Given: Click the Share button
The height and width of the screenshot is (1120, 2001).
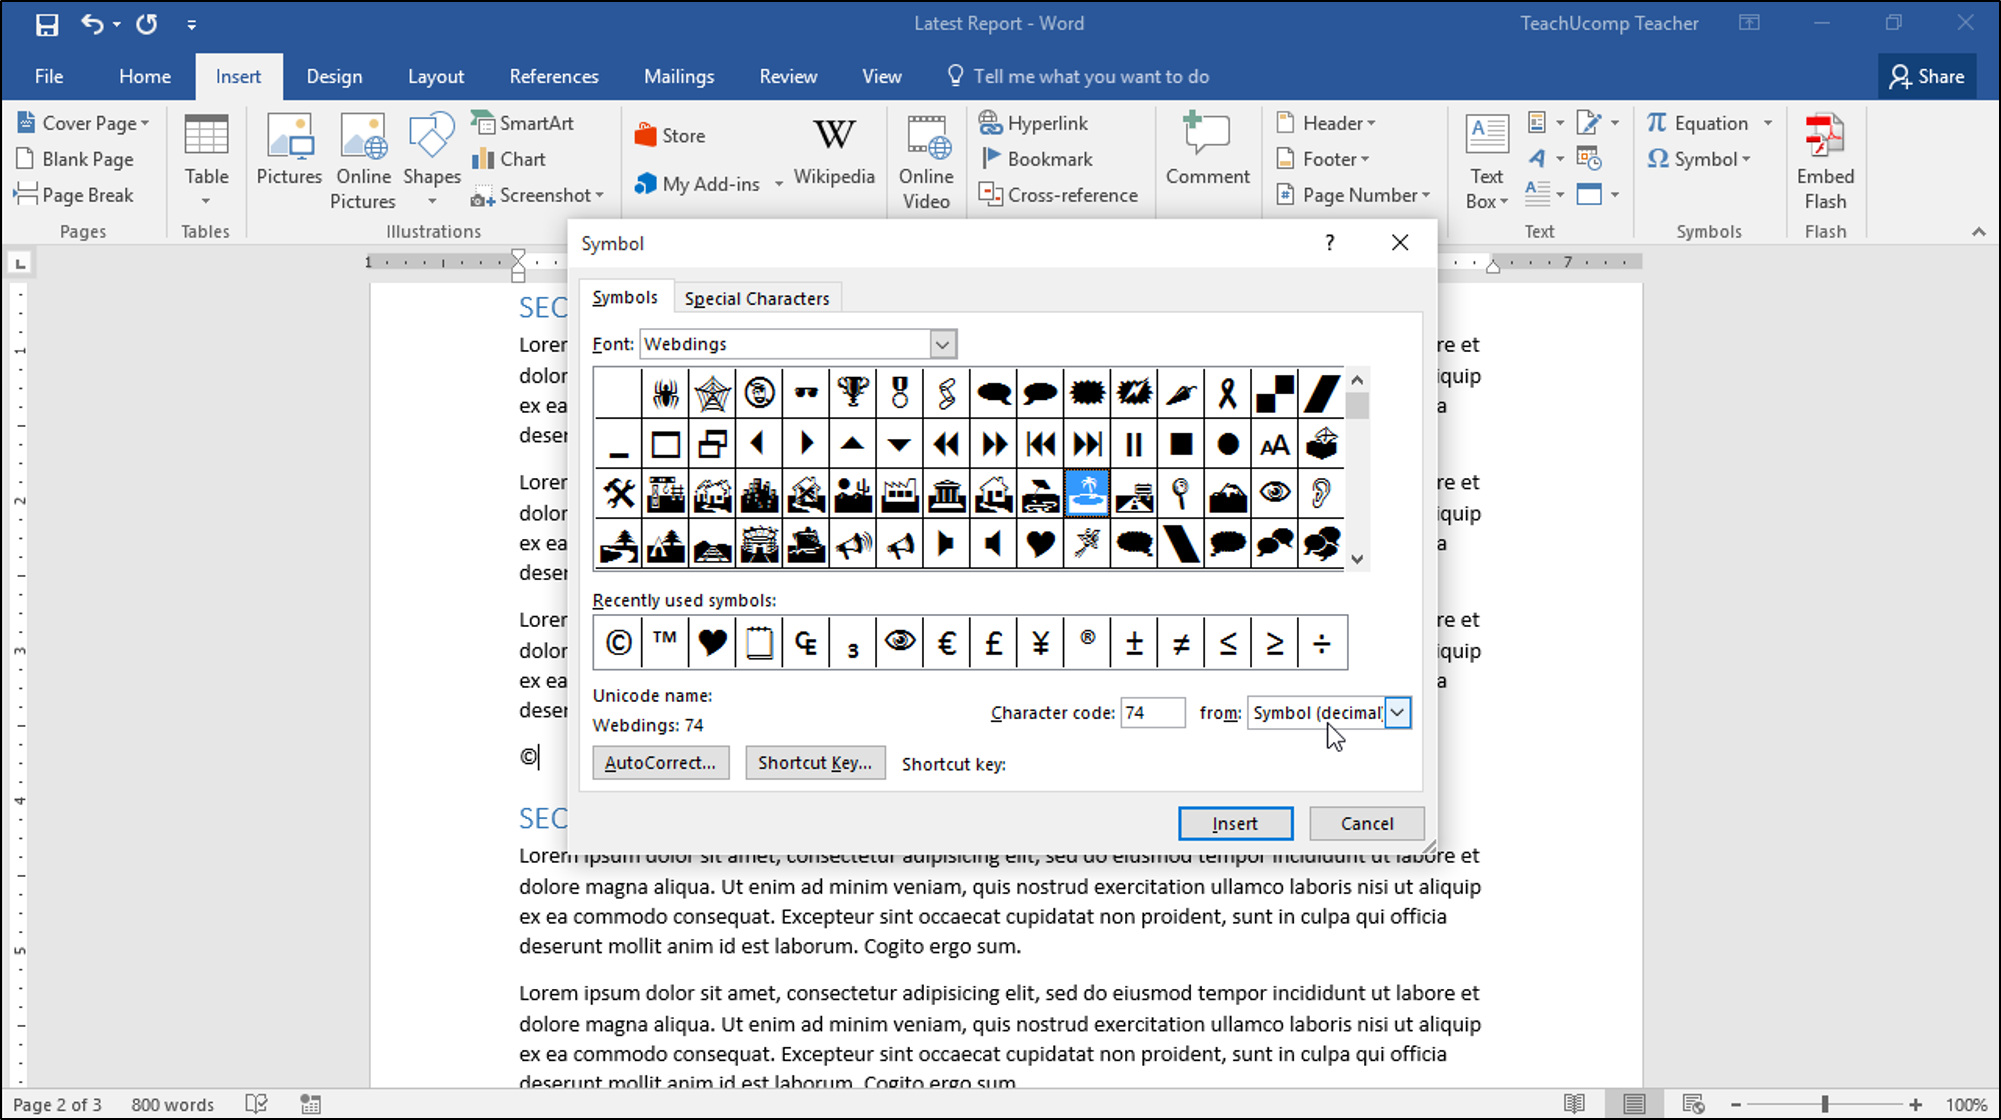Looking at the screenshot, I should pos(1926,76).
